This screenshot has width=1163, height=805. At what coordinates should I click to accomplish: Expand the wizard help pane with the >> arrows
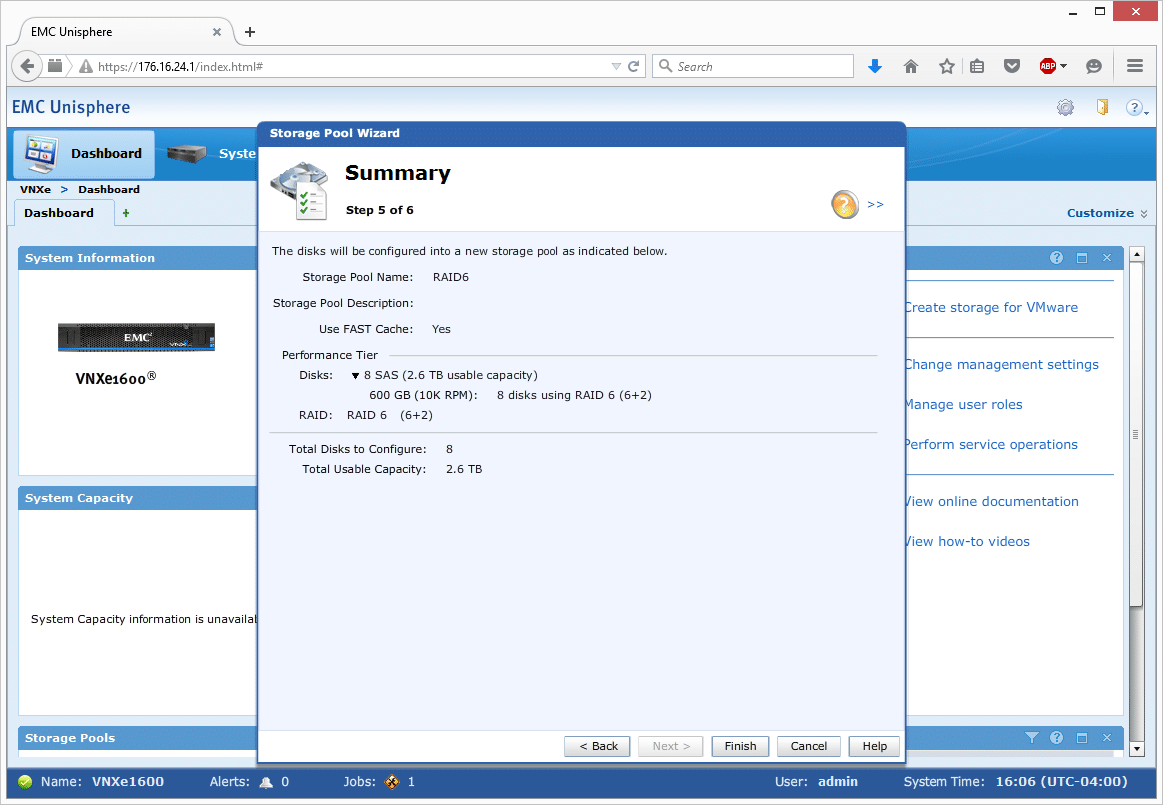875,205
